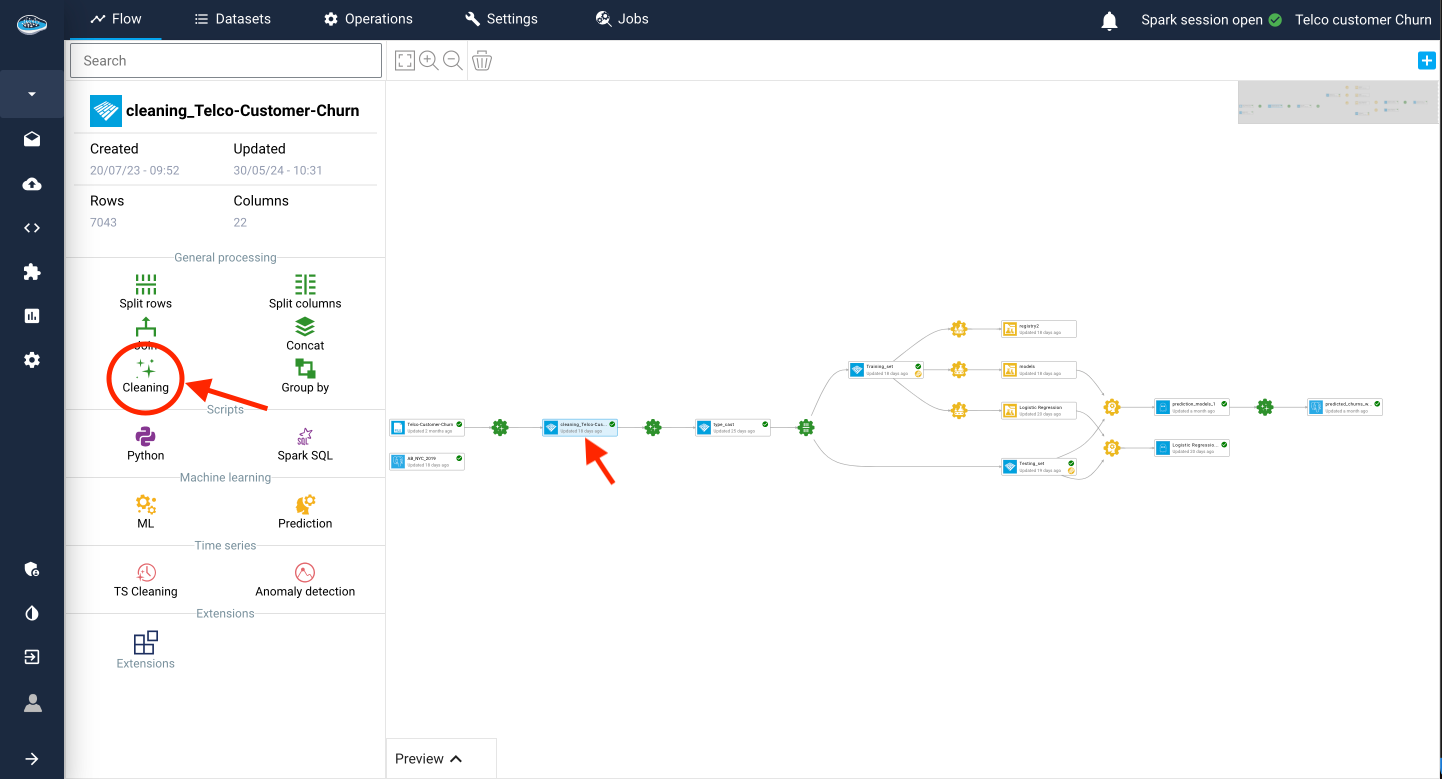Click the blue plus button
This screenshot has height=779, width=1442.
[1427, 61]
